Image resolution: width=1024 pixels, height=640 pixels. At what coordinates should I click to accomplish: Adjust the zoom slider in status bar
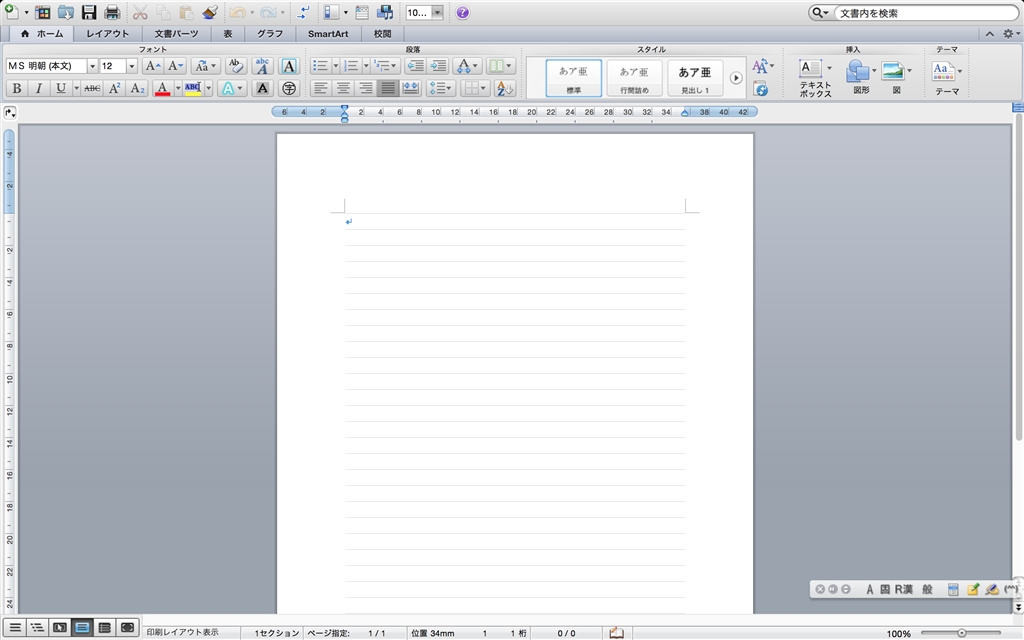(961, 633)
